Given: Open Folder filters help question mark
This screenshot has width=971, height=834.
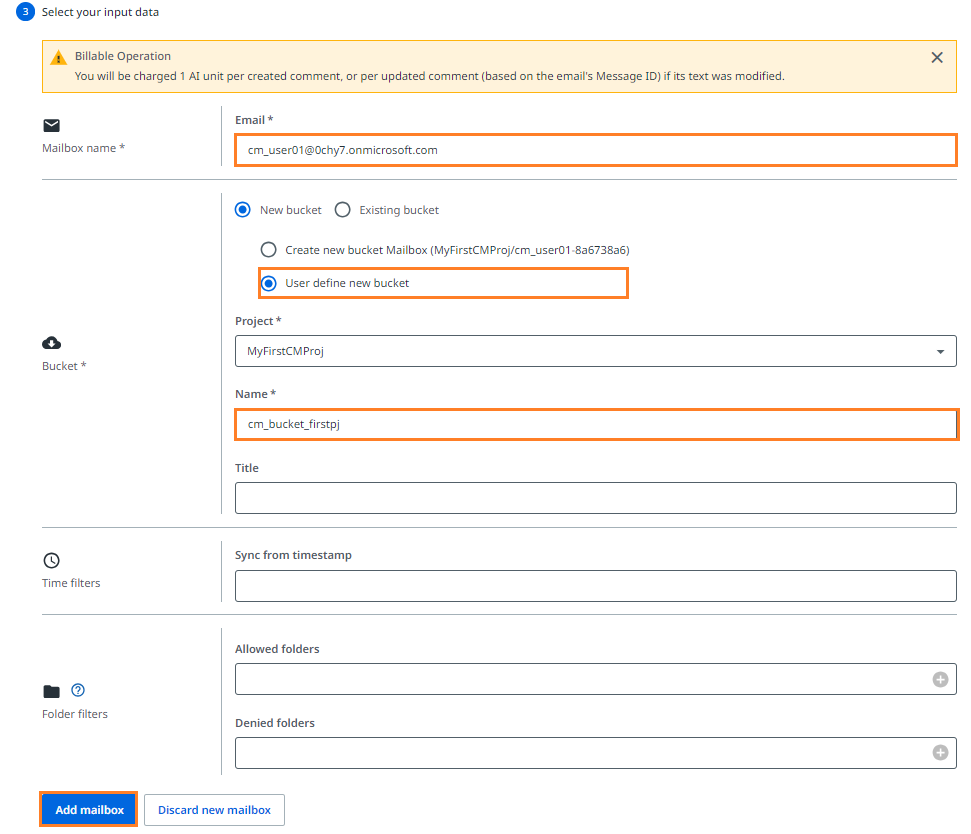Looking at the screenshot, I should click(78, 690).
